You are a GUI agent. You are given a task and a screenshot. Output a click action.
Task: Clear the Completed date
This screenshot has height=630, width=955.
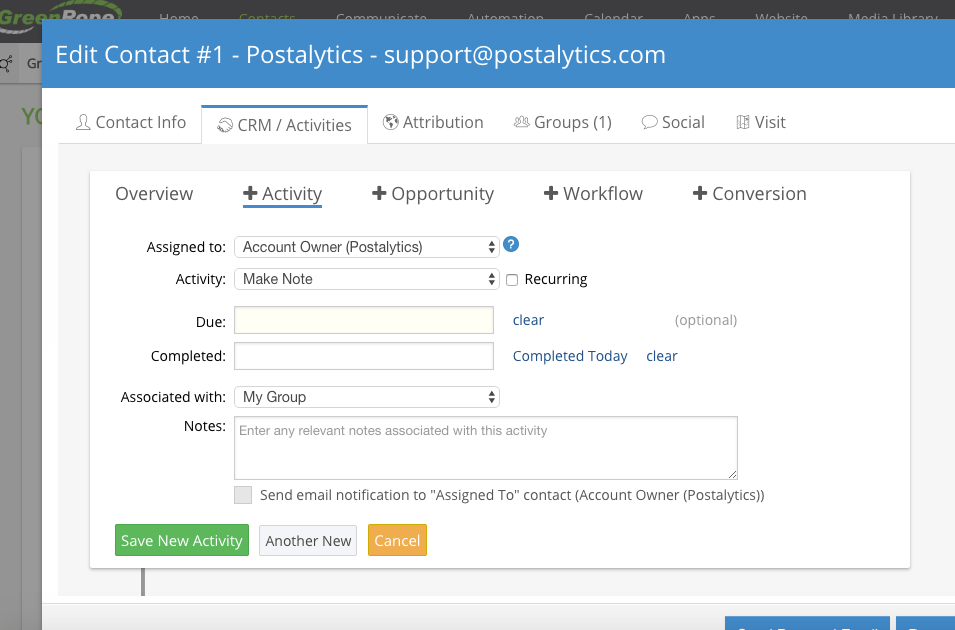tap(661, 356)
